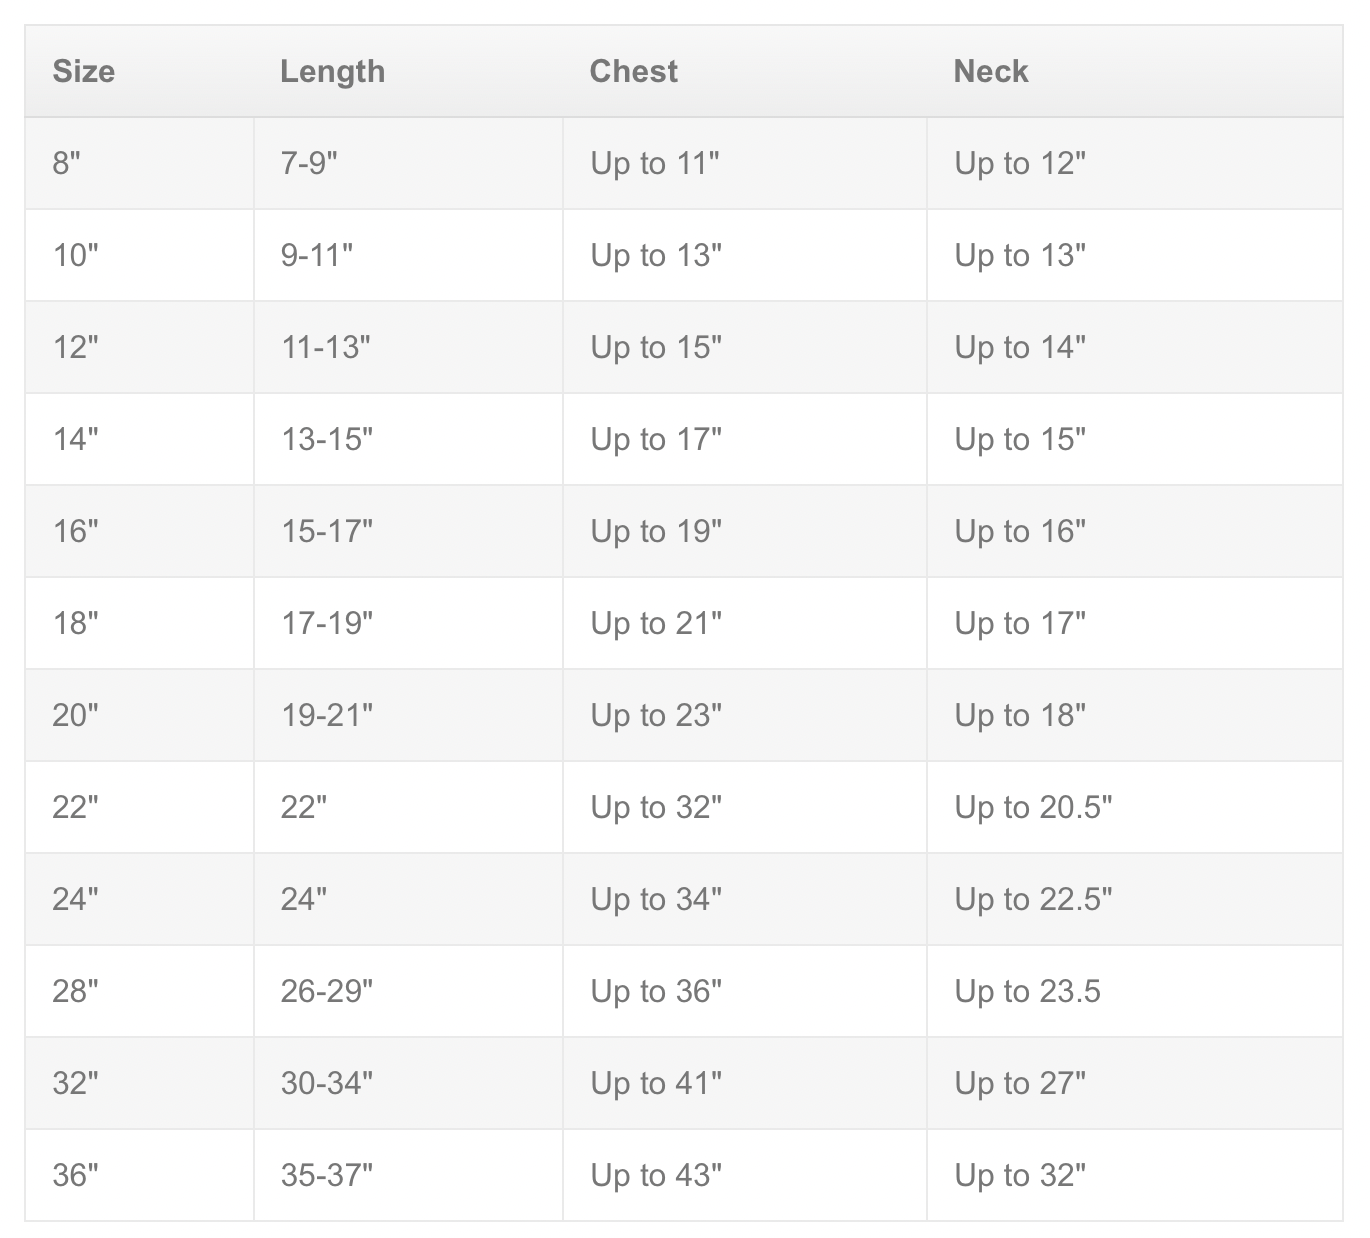The height and width of the screenshot is (1238, 1370).
Task: Click the Up to 43" chest cell
Action: coord(745,1175)
